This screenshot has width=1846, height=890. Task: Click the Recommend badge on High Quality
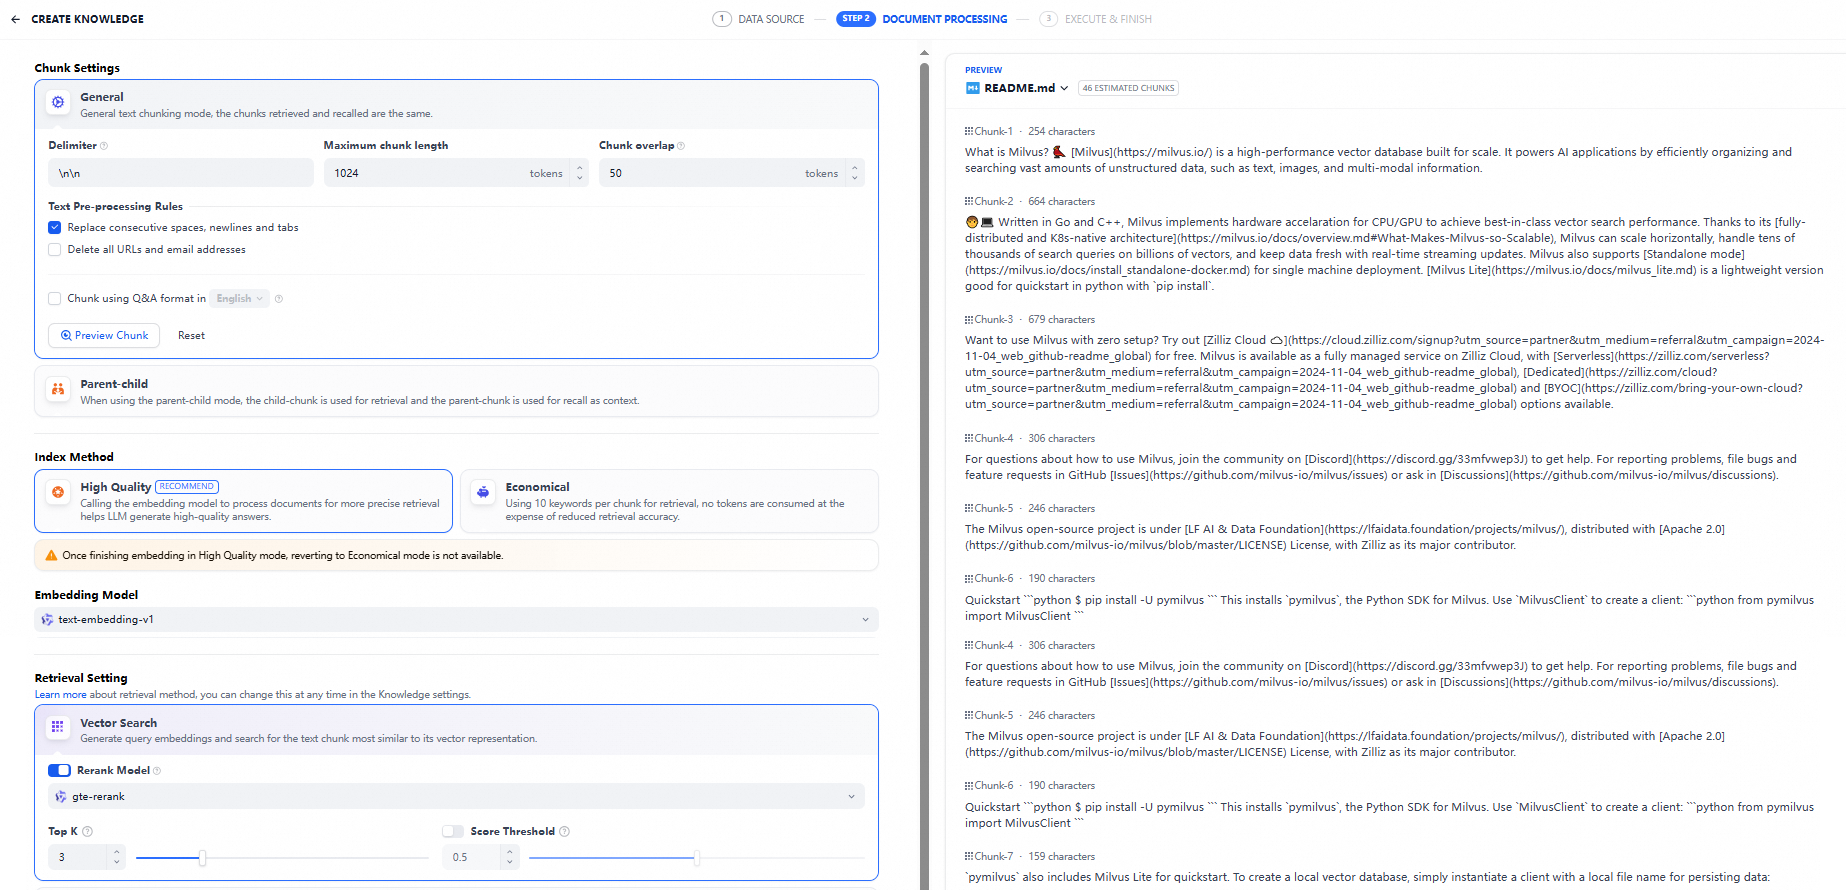(187, 487)
